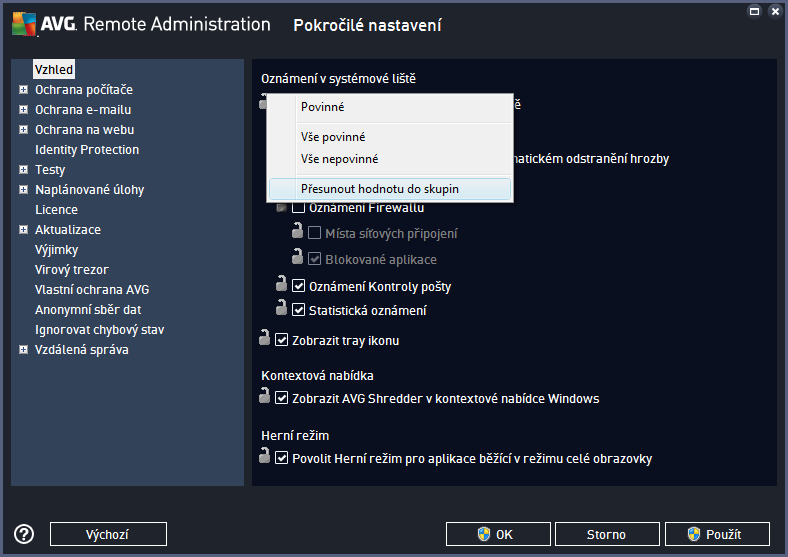Check the Oznámení Firewallu checkbox
Viewport: 788px width, 557px height.
(299, 207)
